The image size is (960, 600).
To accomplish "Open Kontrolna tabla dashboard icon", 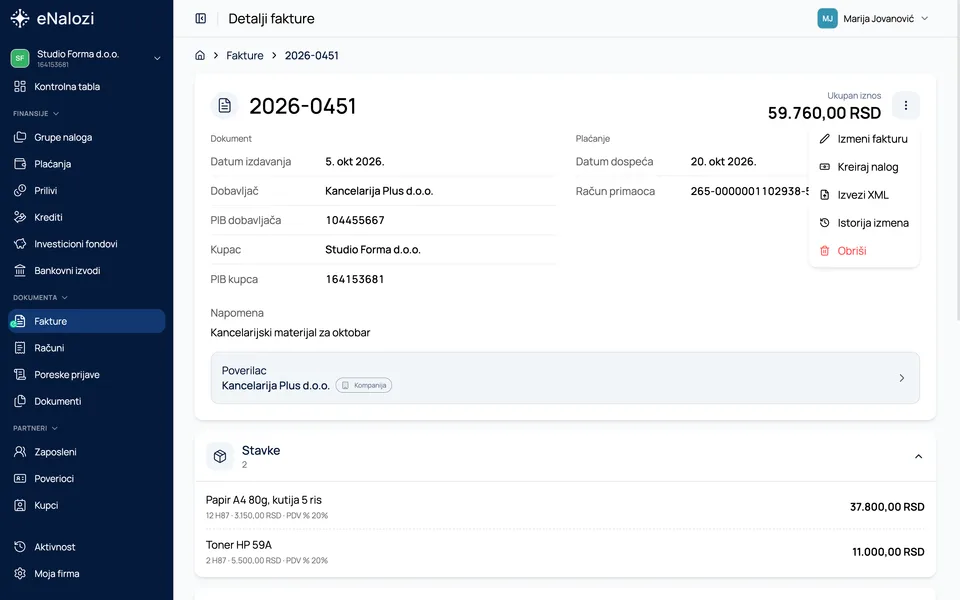I will coord(20,86).
